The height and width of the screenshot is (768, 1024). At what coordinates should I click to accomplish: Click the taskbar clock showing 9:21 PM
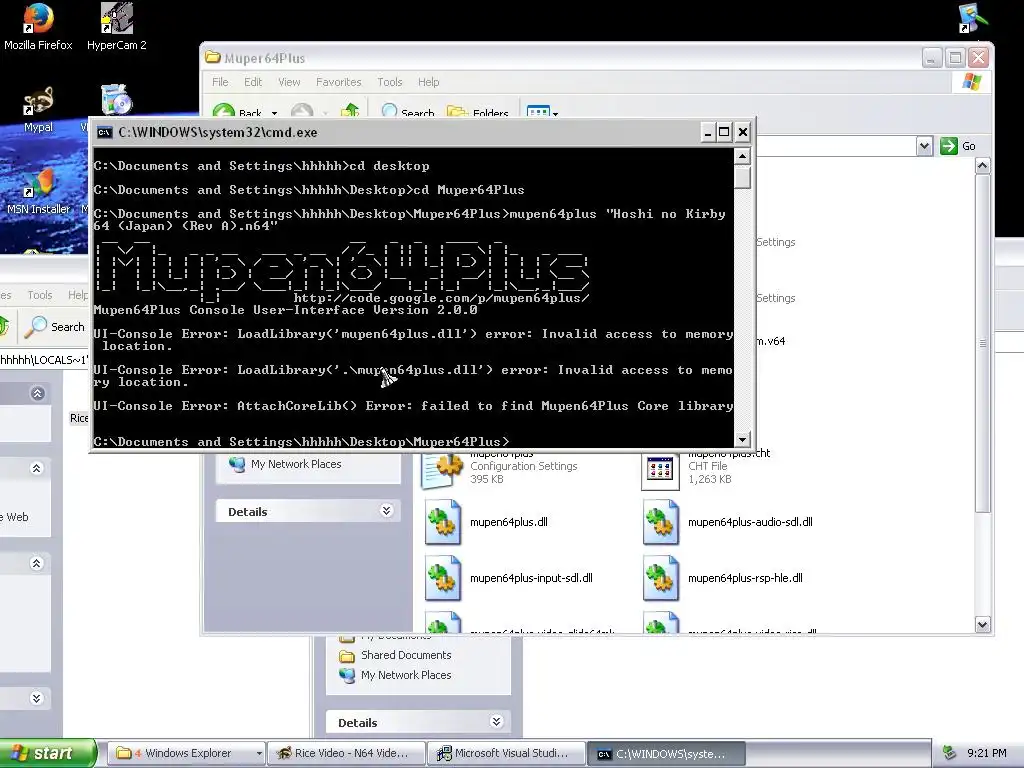[986, 753]
